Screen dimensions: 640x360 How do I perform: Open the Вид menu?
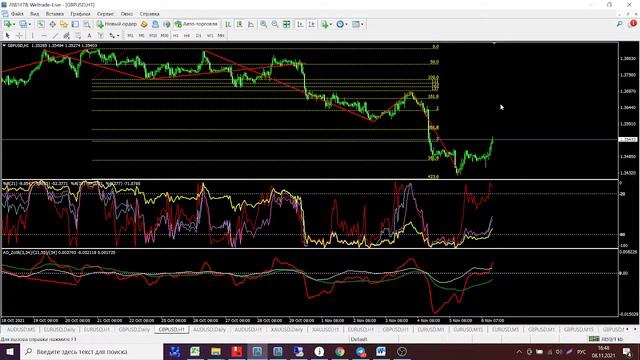point(34,14)
